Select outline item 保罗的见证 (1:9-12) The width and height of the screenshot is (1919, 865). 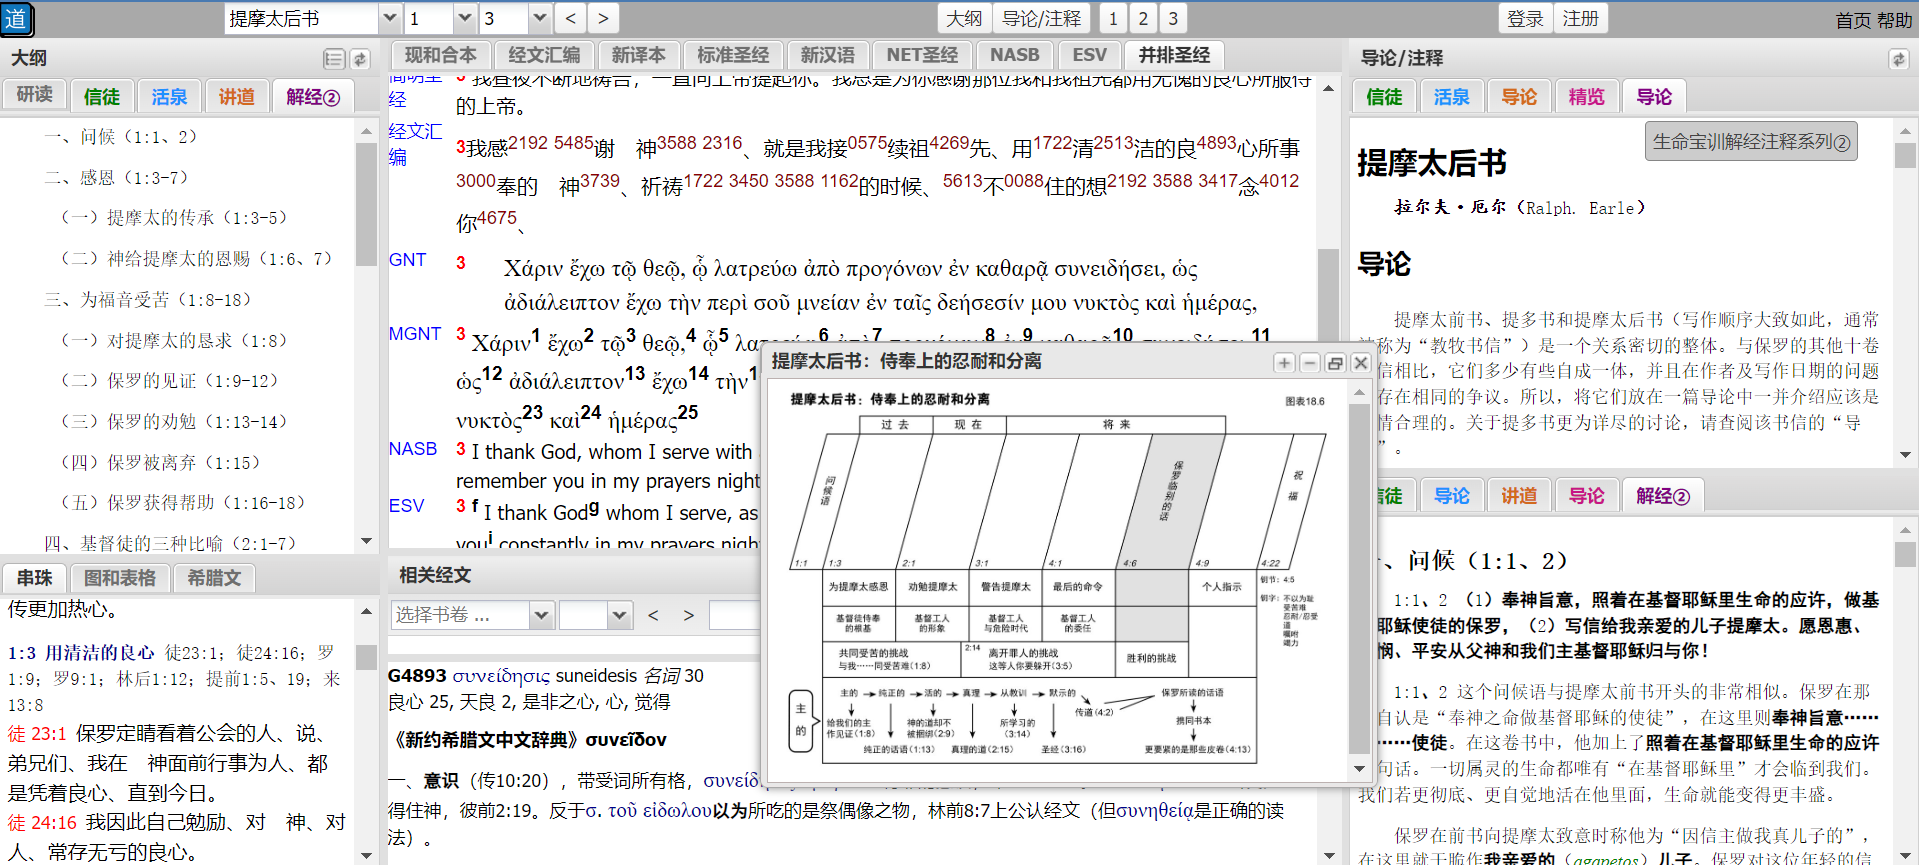coord(170,381)
